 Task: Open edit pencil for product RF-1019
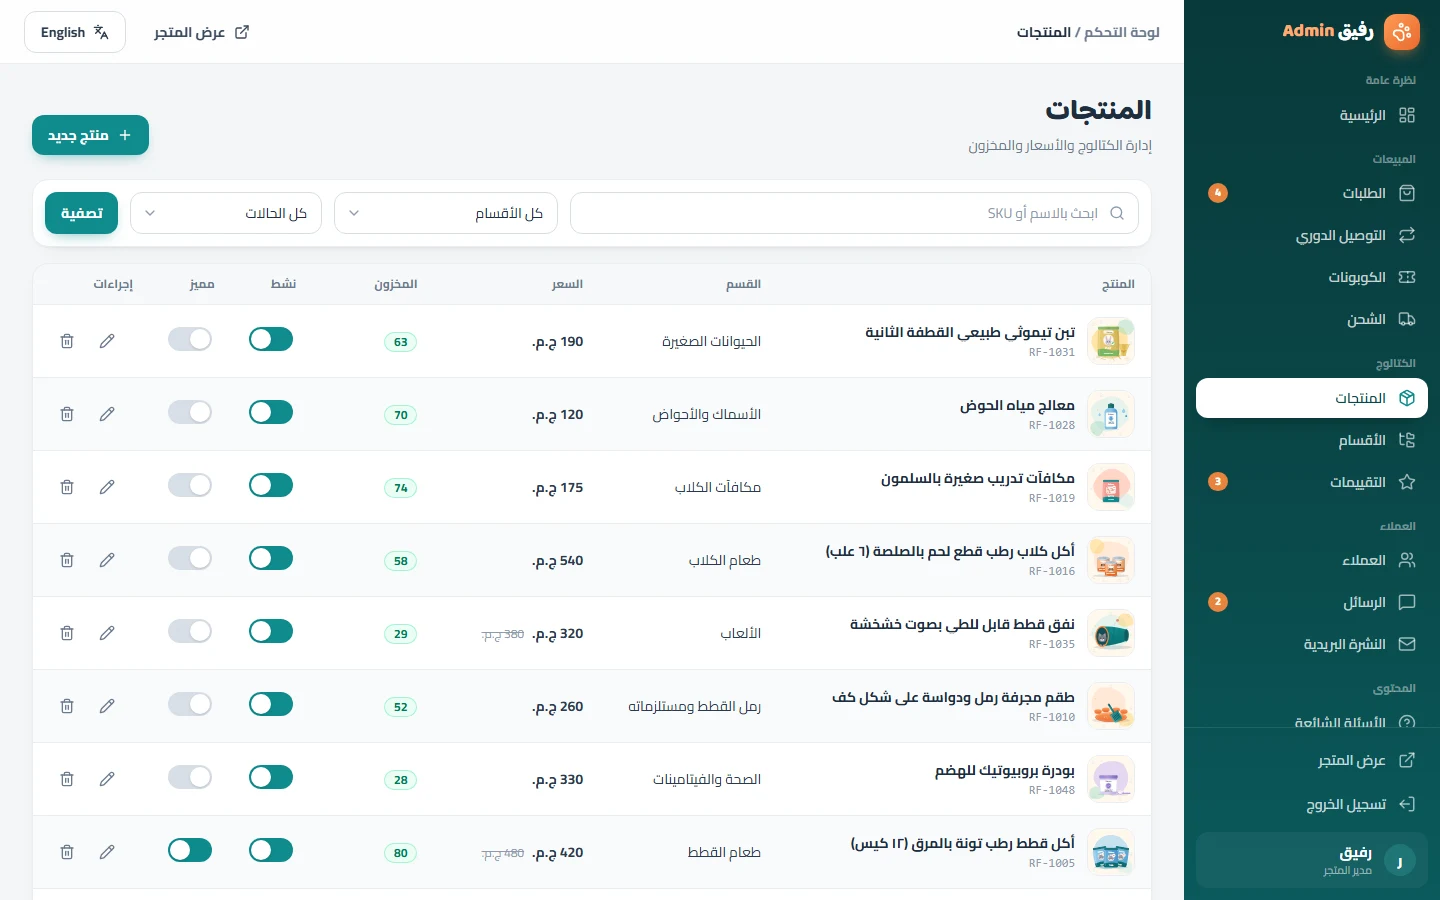tap(107, 487)
